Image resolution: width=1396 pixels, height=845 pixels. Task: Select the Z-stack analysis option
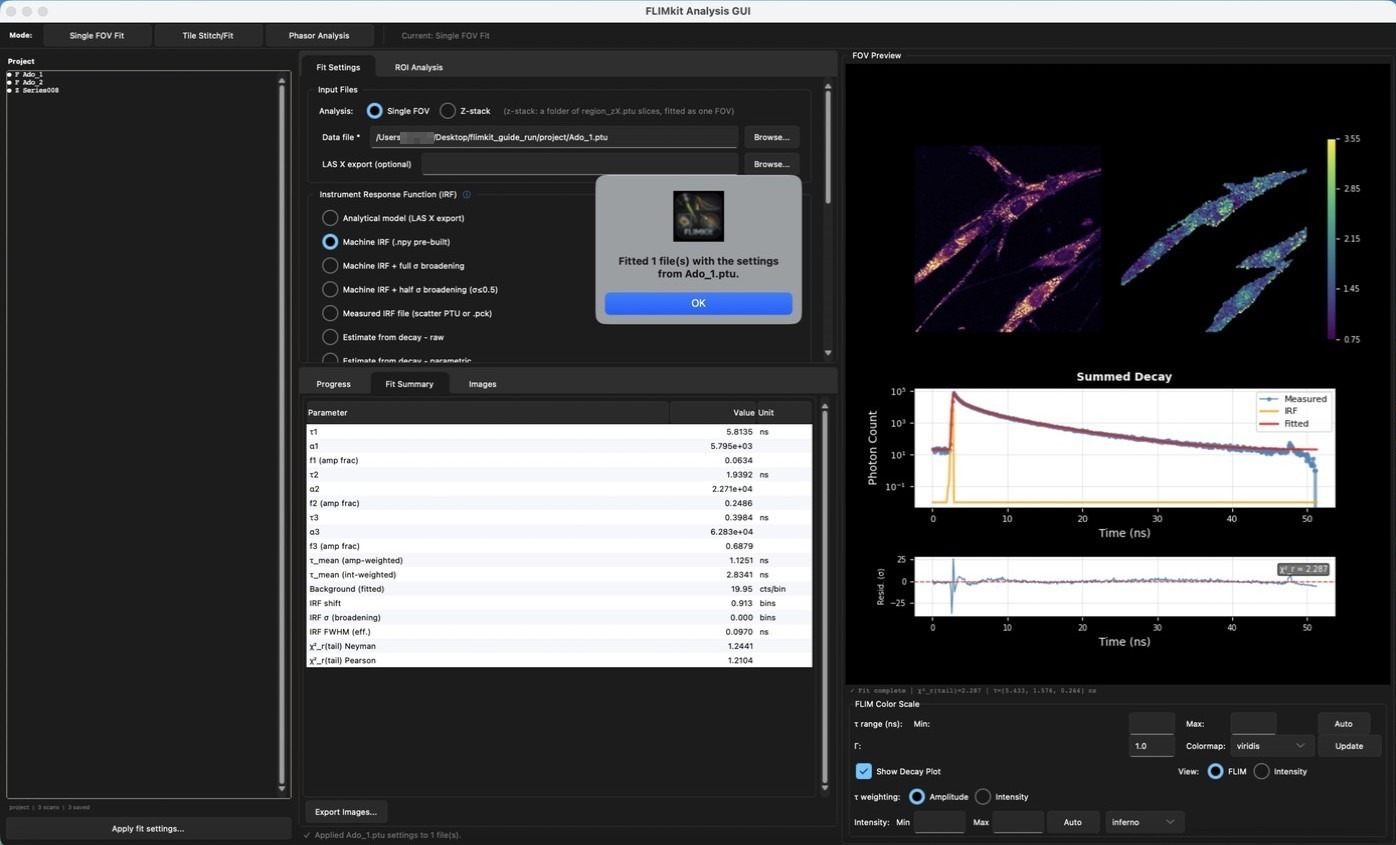447,111
